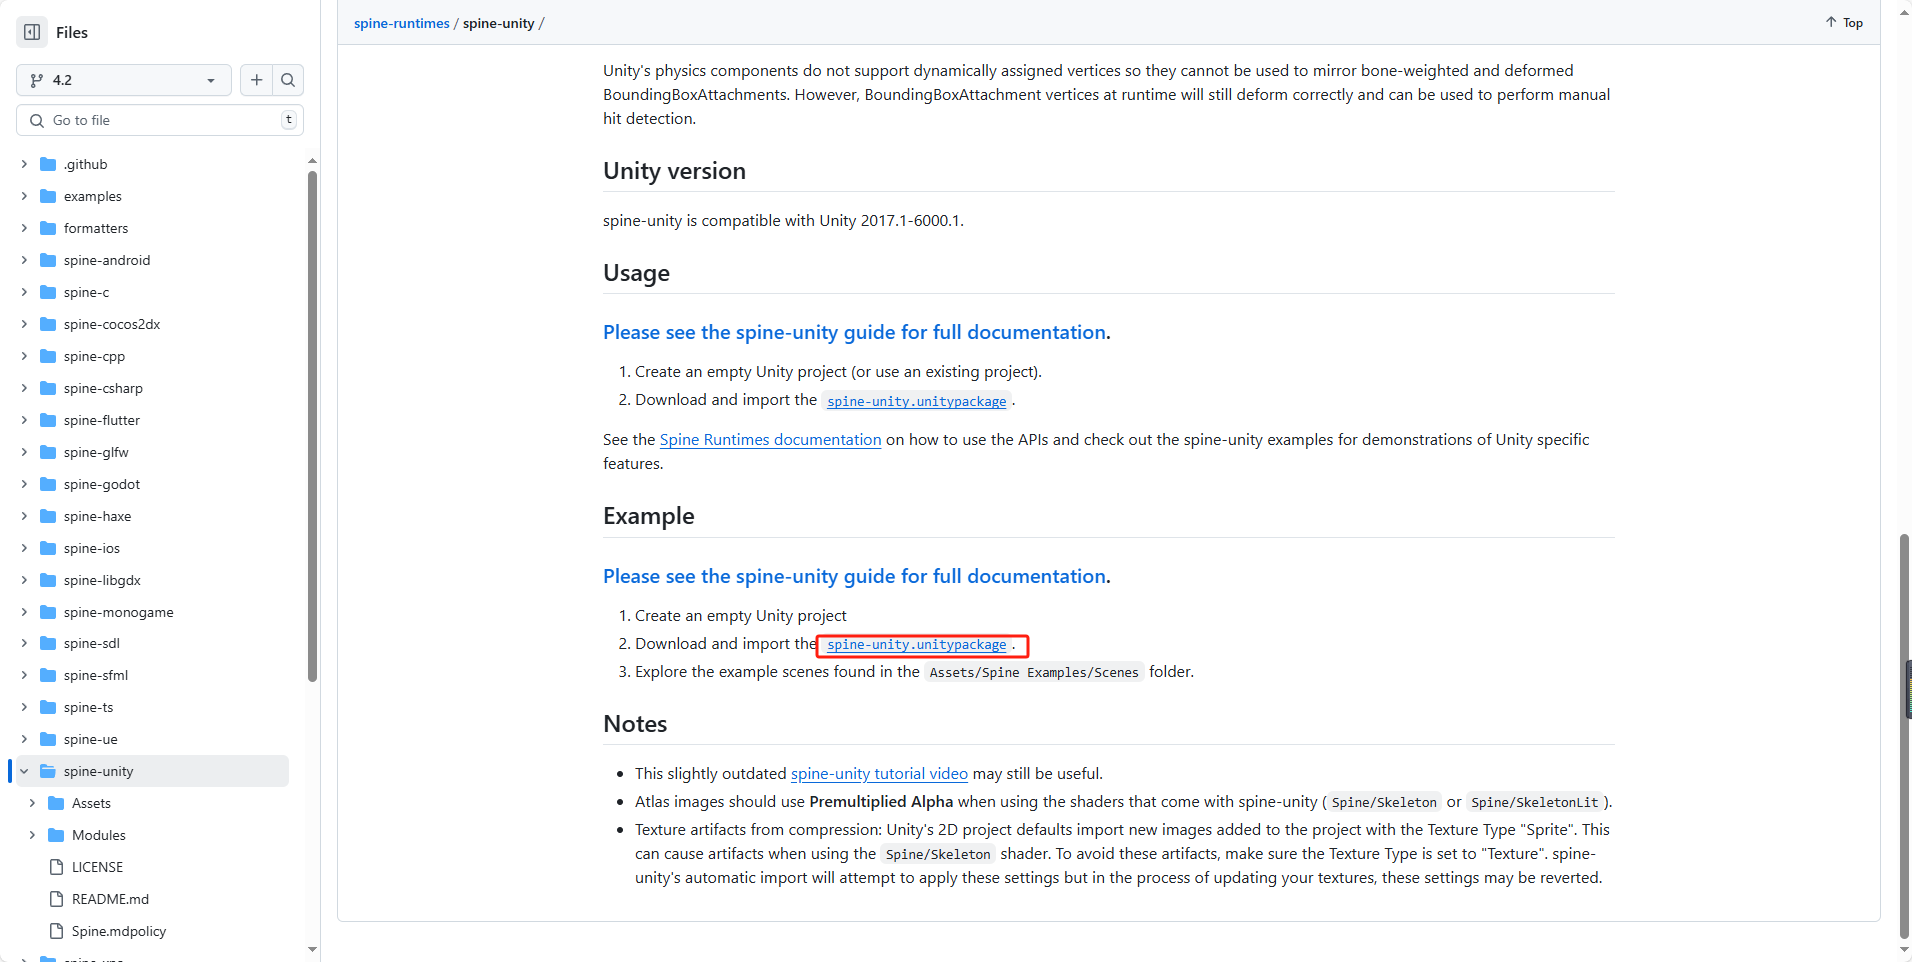Click the LICENSE file icon

pos(56,867)
